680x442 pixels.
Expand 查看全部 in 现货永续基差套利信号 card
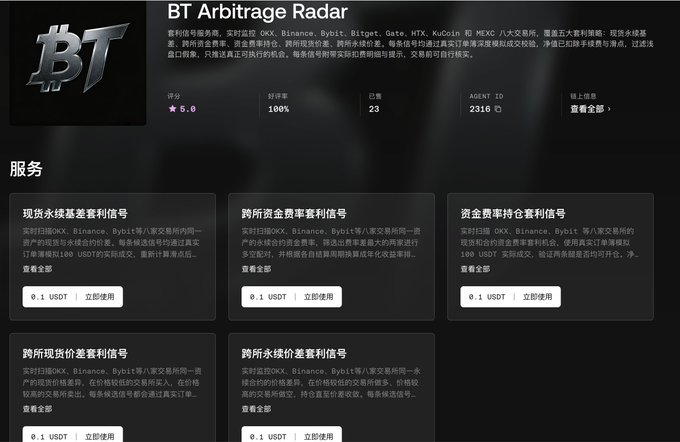[x=37, y=269]
